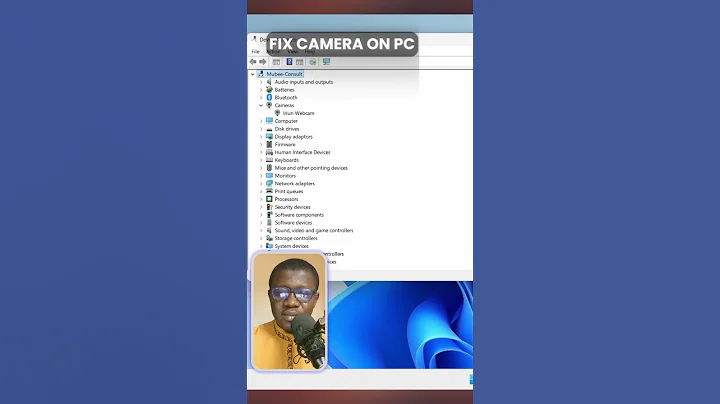Open Help via the blue question-mark icon
This screenshot has height=404, width=720.
tap(289, 62)
